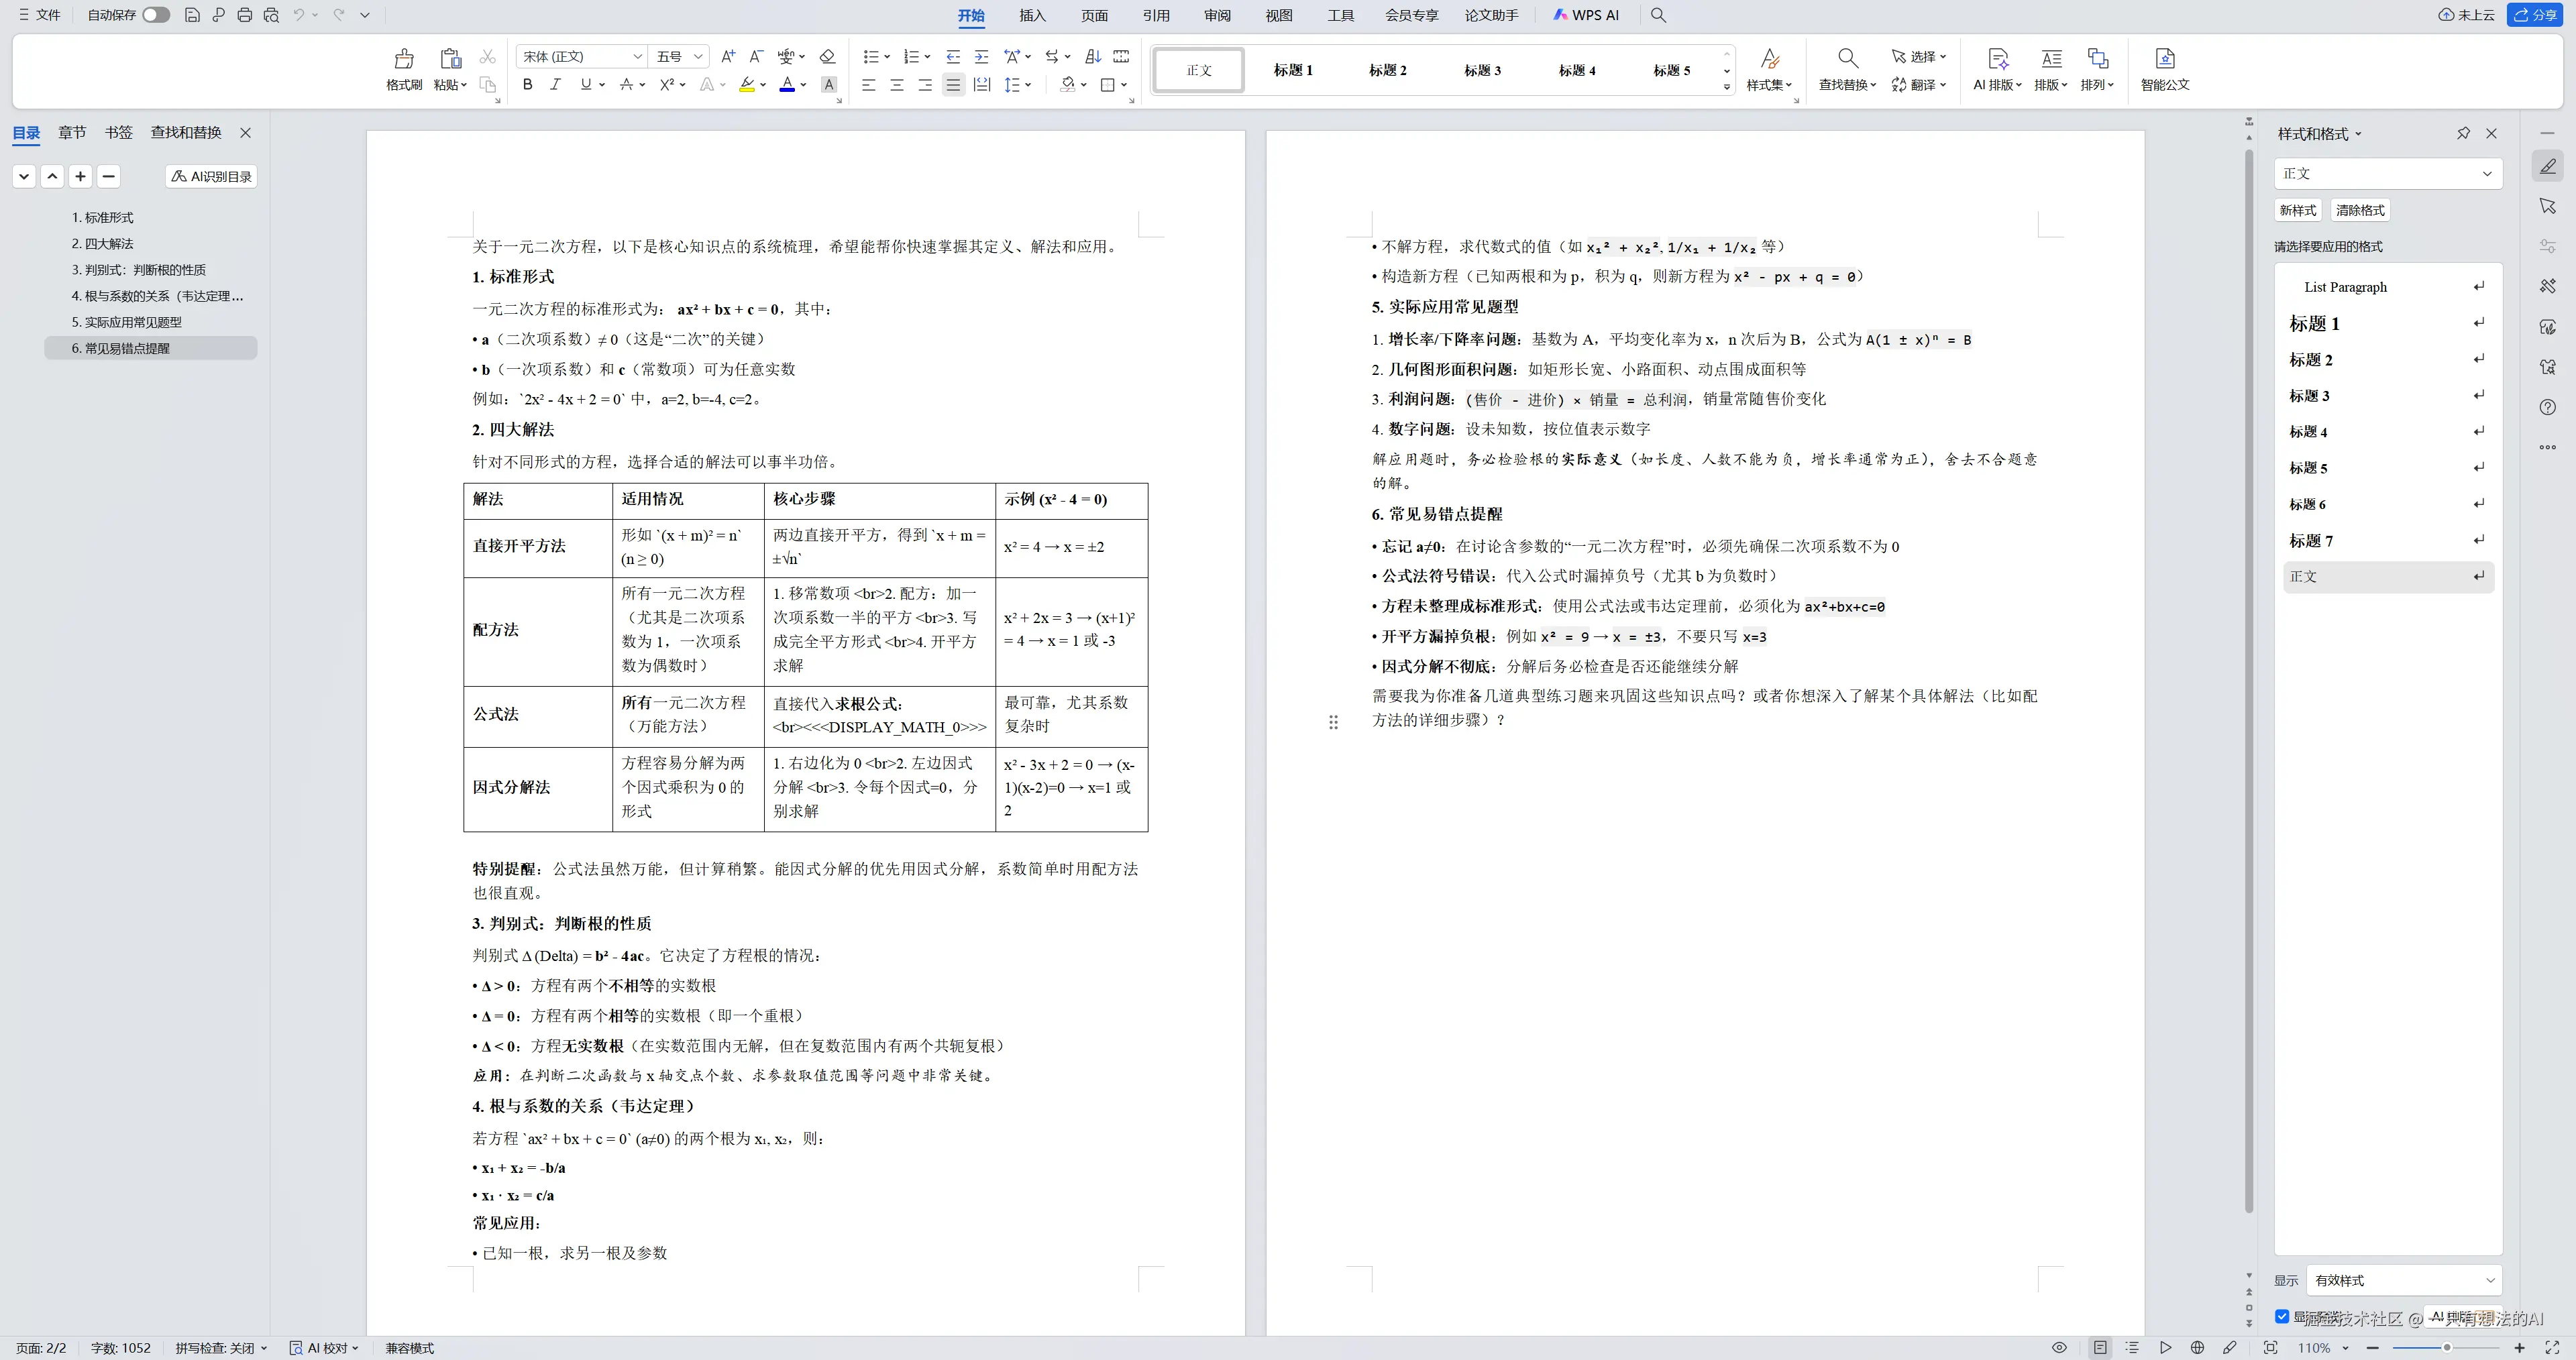The width and height of the screenshot is (2576, 1360).
Task: Switch to the 插入 ribbon tab
Action: pos(1032,15)
